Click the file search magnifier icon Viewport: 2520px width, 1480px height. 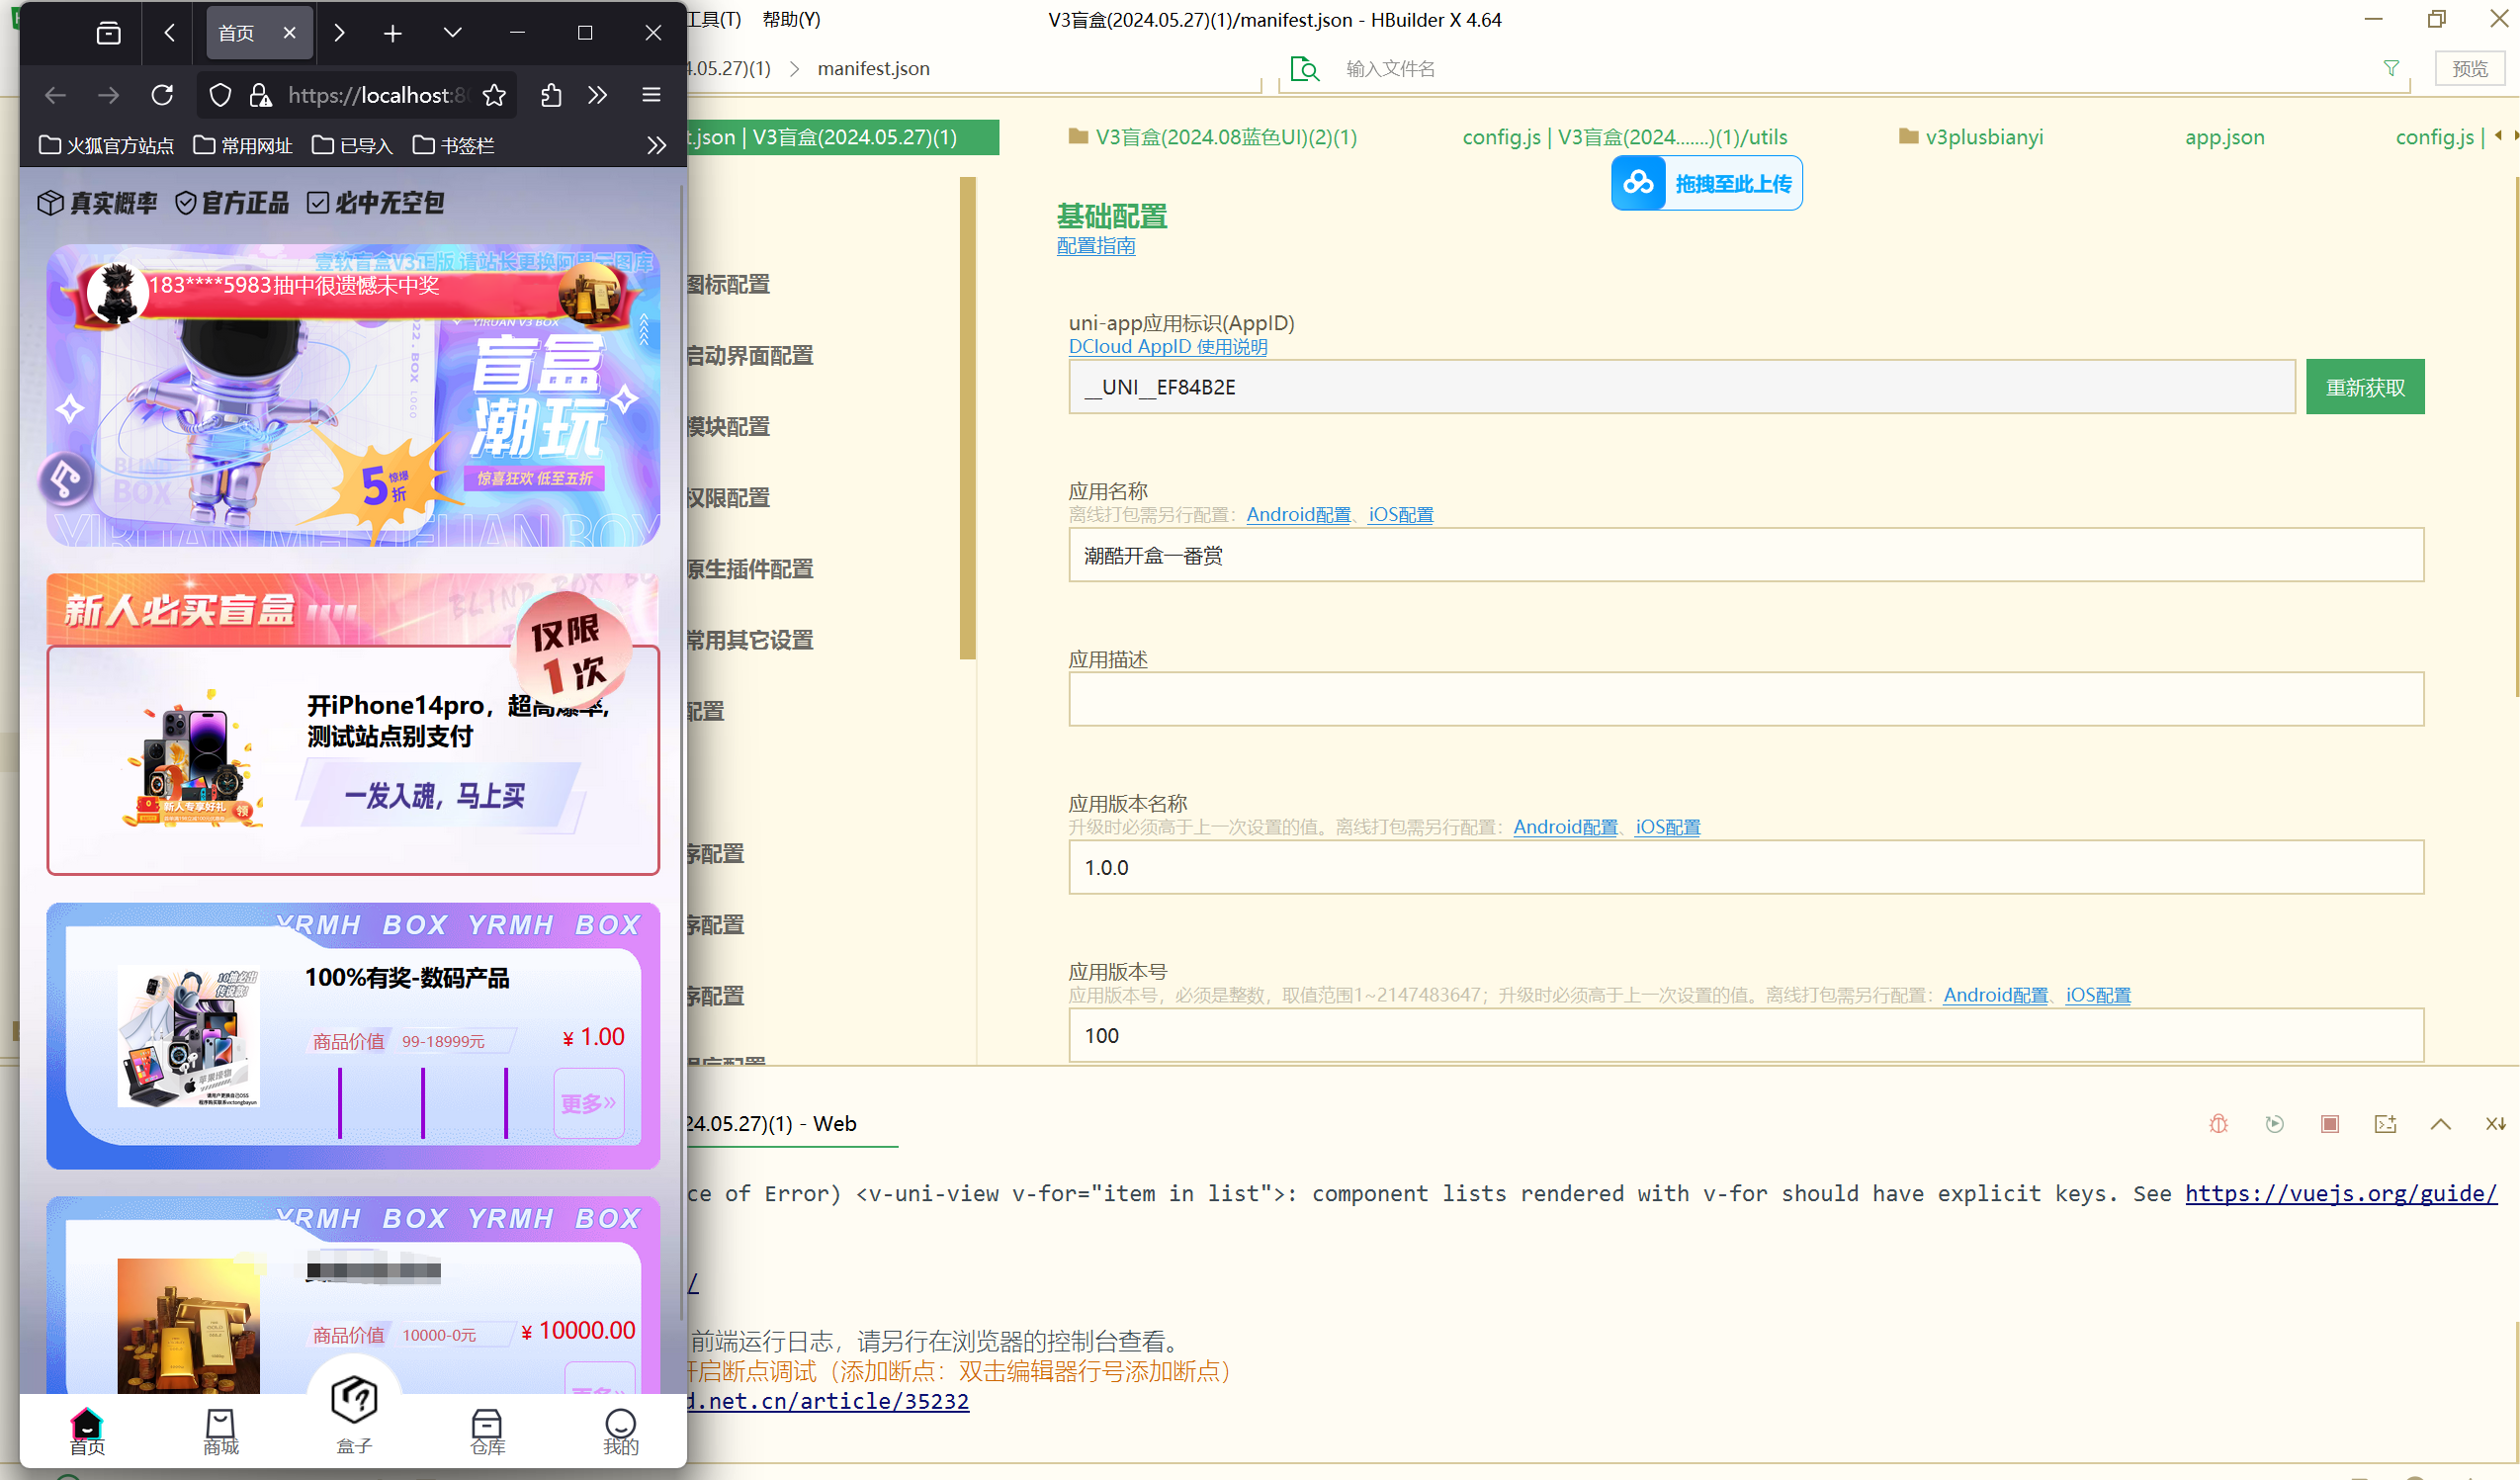[1304, 68]
